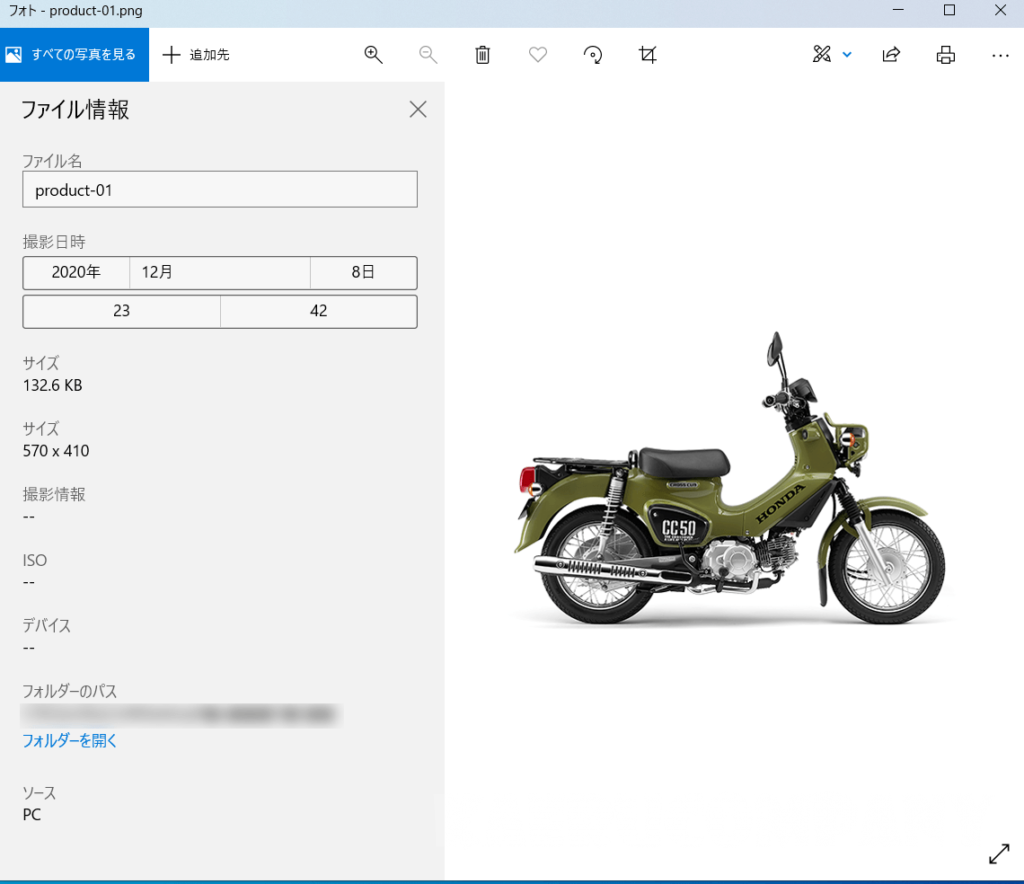Open folder via フォルダーを開く link
This screenshot has height=884, width=1024.
coord(70,741)
